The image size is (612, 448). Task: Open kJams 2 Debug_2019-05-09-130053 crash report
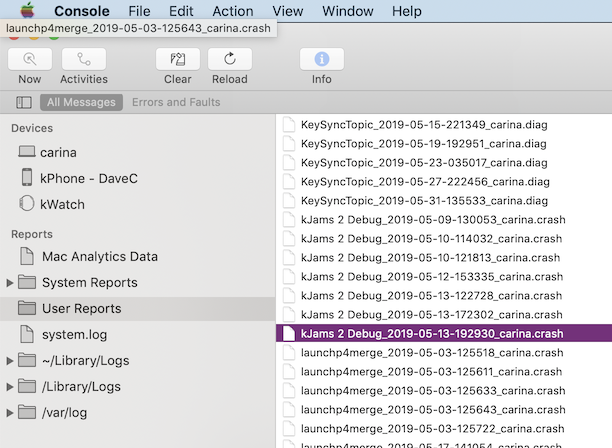point(433,220)
